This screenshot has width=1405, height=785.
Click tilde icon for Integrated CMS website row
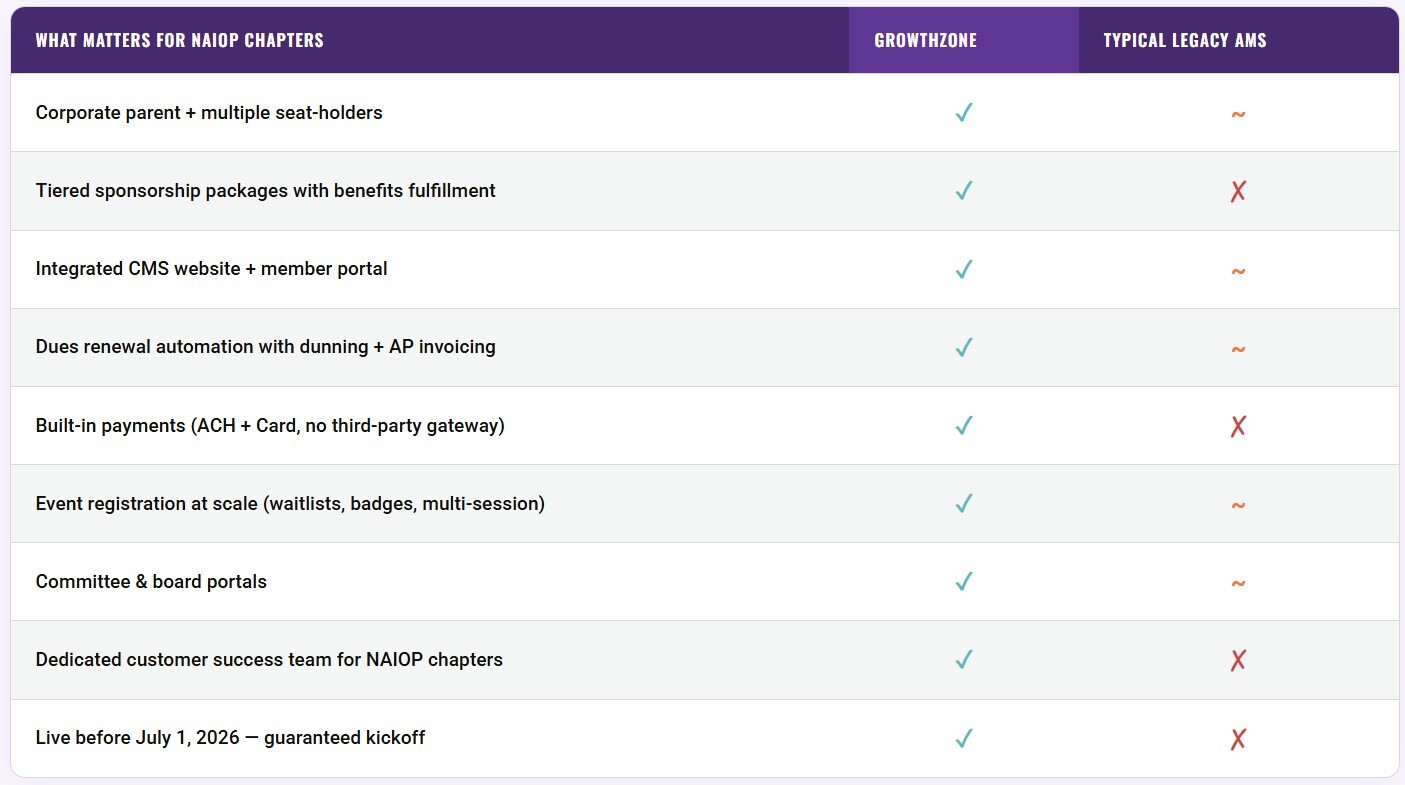[1238, 271]
